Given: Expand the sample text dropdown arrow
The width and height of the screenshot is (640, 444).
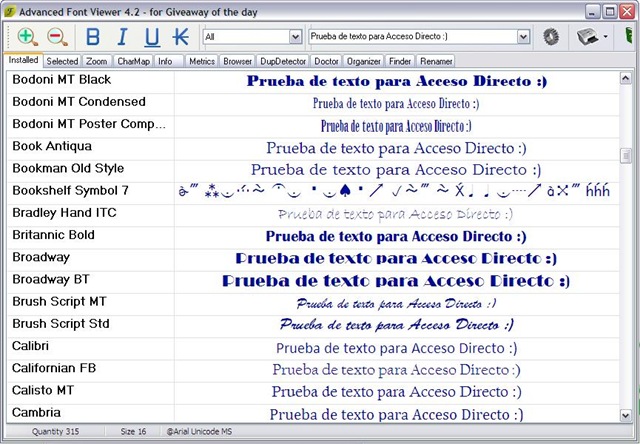Looking at the screenshot, I should (x=523, y=37).
